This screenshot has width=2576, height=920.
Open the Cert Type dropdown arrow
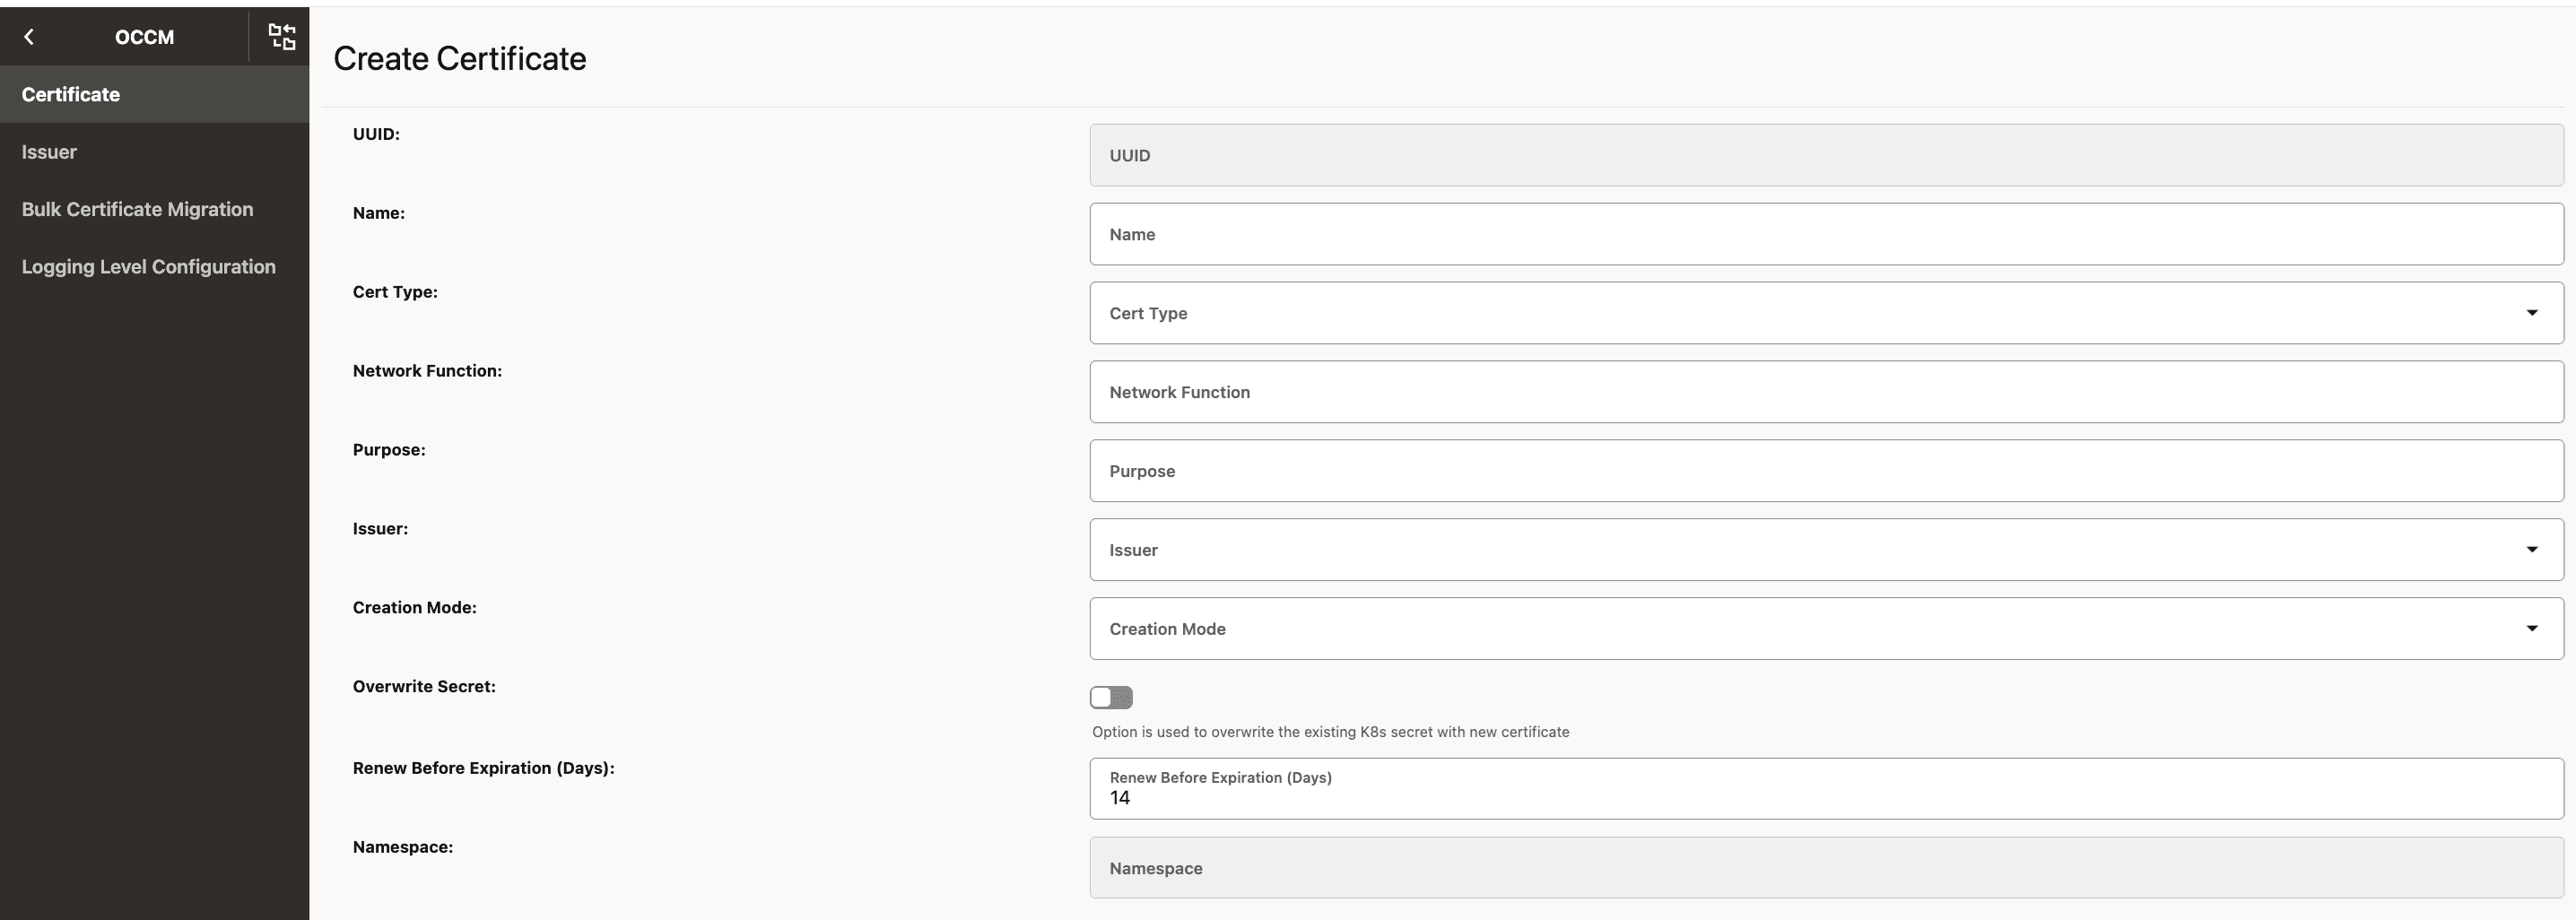tap(2532, 313)
